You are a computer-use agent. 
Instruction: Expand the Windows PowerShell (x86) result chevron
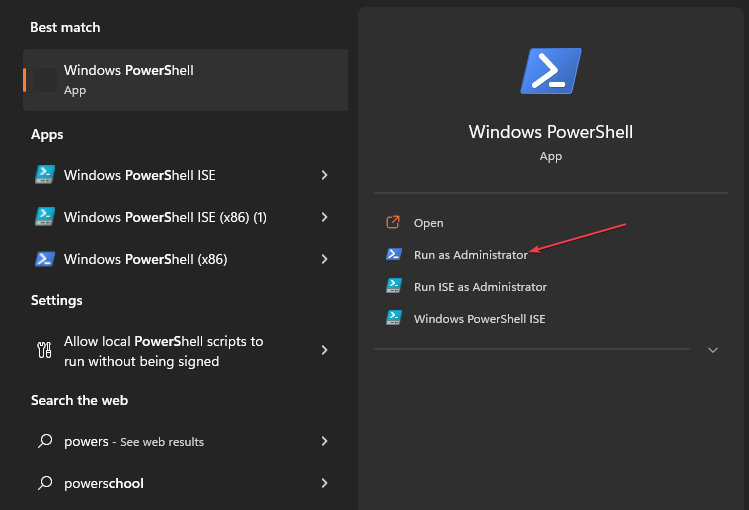click(x=324, y=259)
